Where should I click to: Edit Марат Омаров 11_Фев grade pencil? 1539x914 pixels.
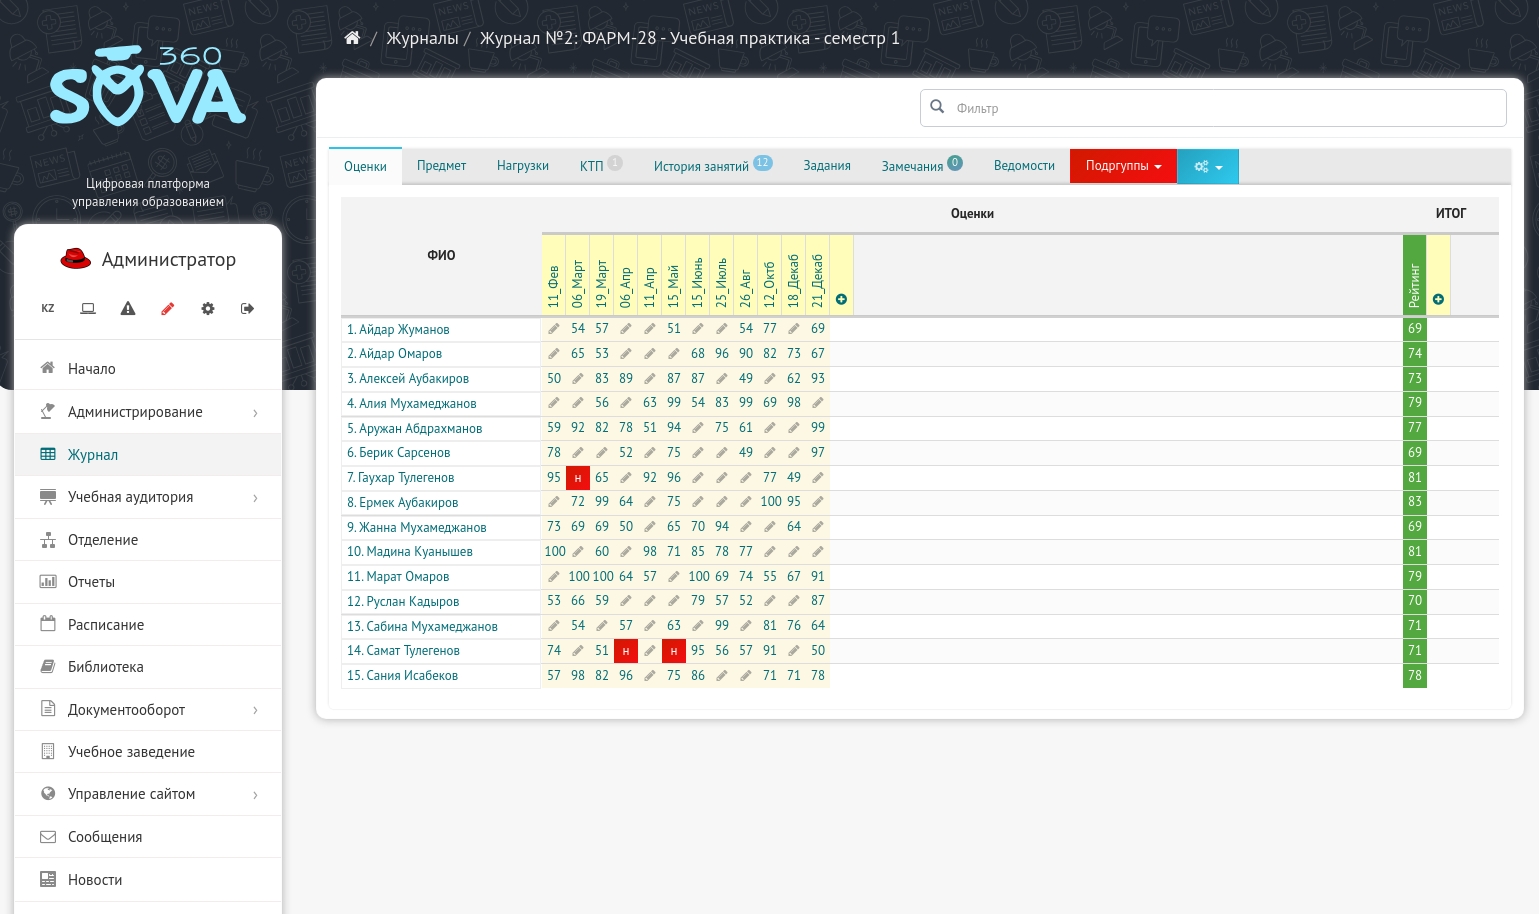(x=554, y=577)
